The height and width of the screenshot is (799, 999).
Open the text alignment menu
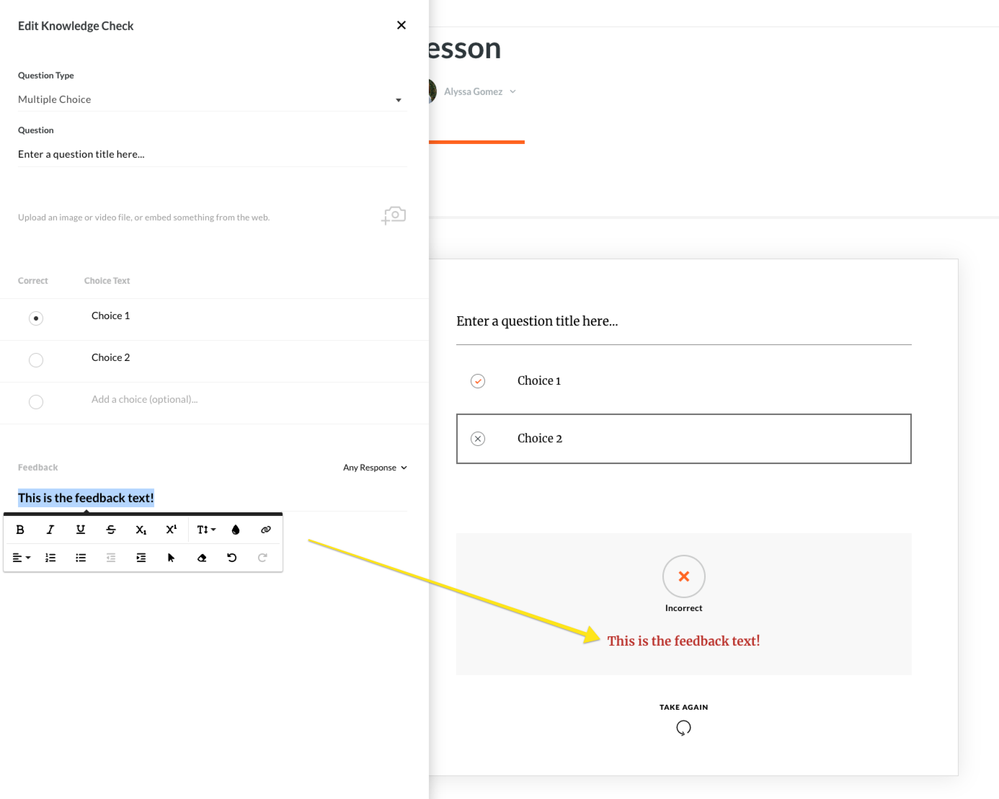click(21, 558)
